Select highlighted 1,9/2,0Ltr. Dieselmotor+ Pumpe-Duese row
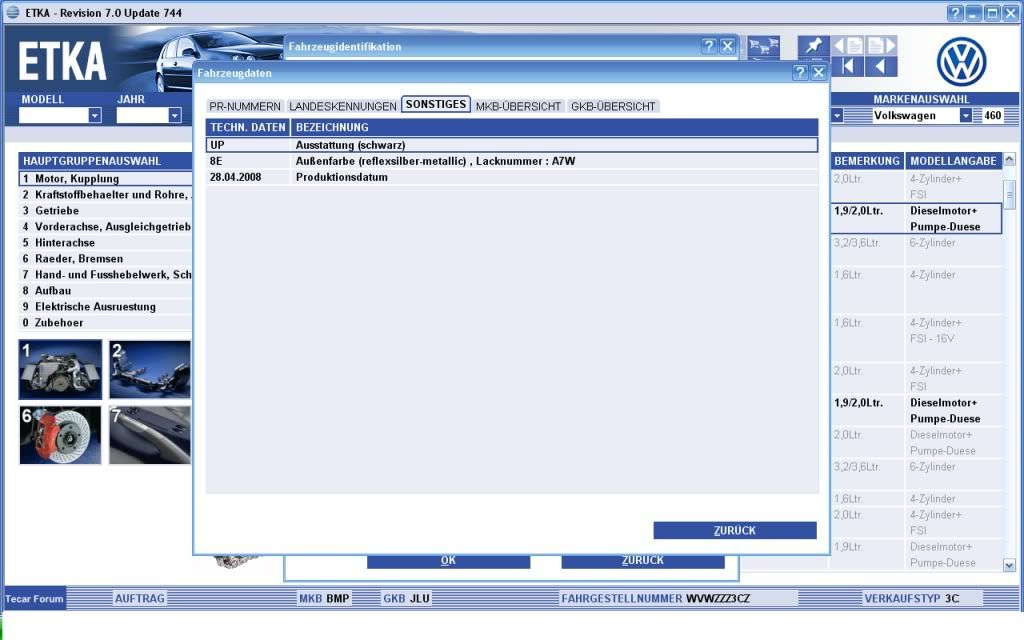The width and height of the screenshot is (1024, 640). (x=916, y=219)
